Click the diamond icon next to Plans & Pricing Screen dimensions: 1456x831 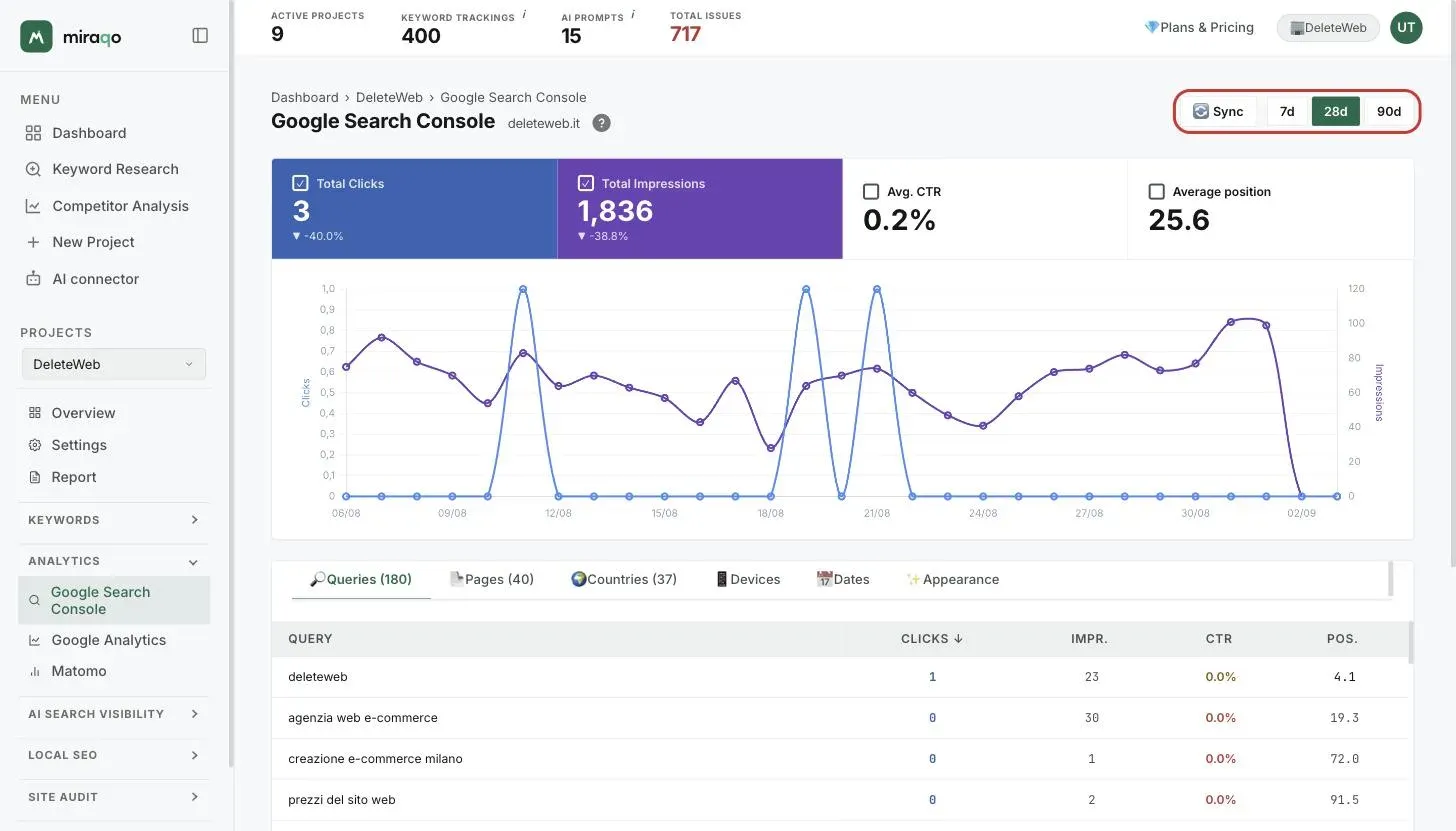pyautogui.click(x=1151, y=27)
